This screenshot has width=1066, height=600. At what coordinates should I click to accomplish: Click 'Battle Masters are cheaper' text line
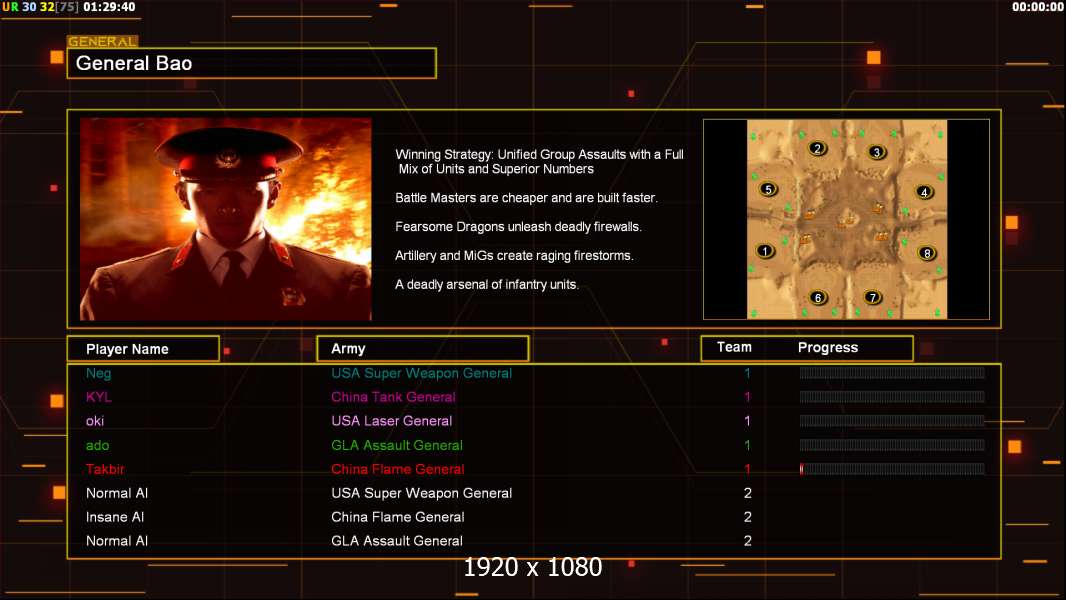(527, 198)
